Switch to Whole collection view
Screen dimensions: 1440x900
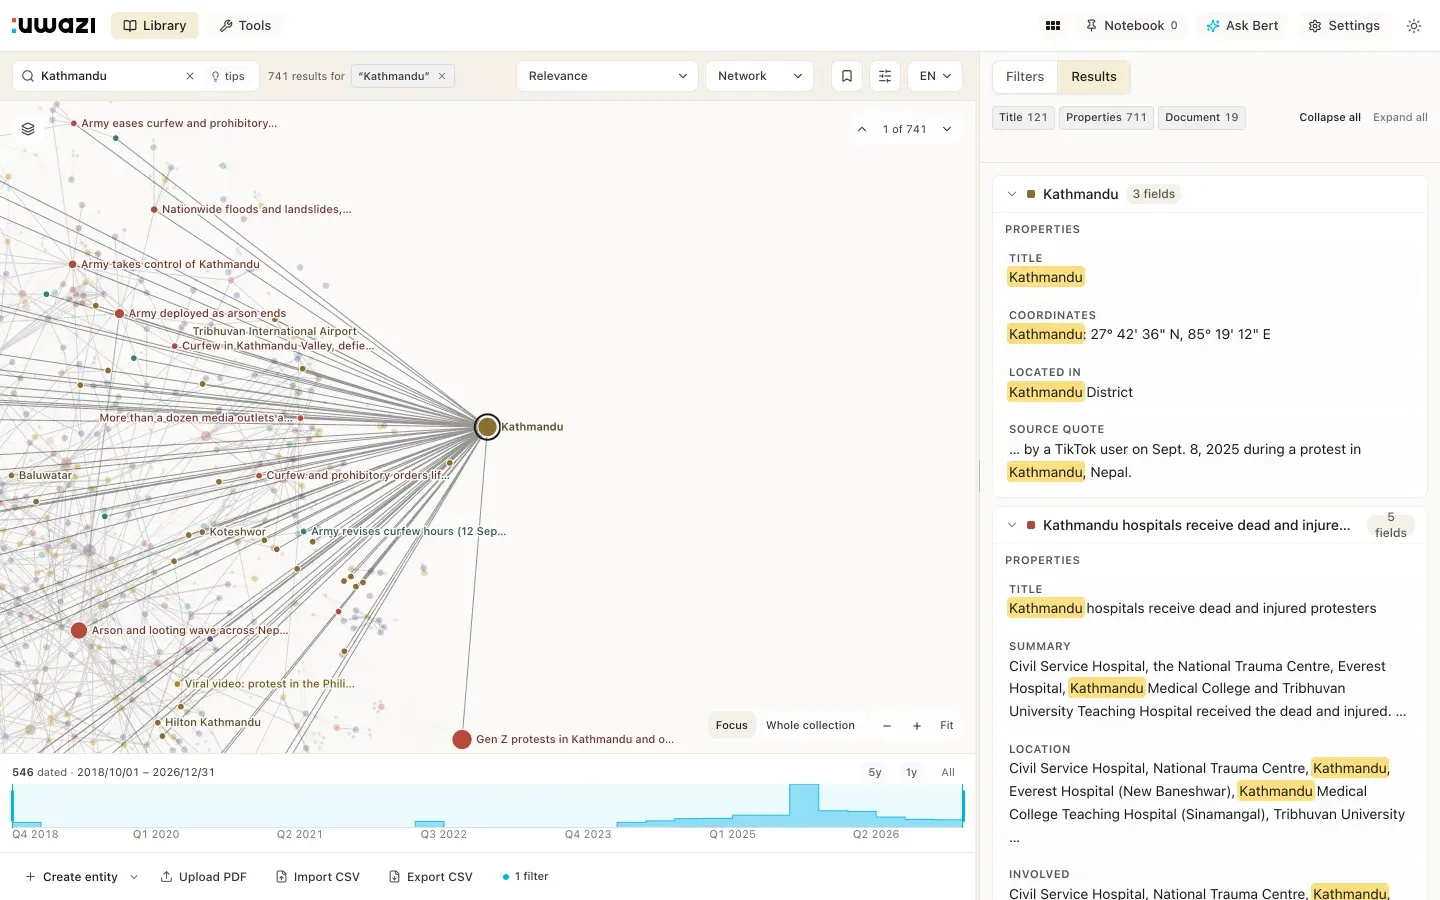click(810, 725)
